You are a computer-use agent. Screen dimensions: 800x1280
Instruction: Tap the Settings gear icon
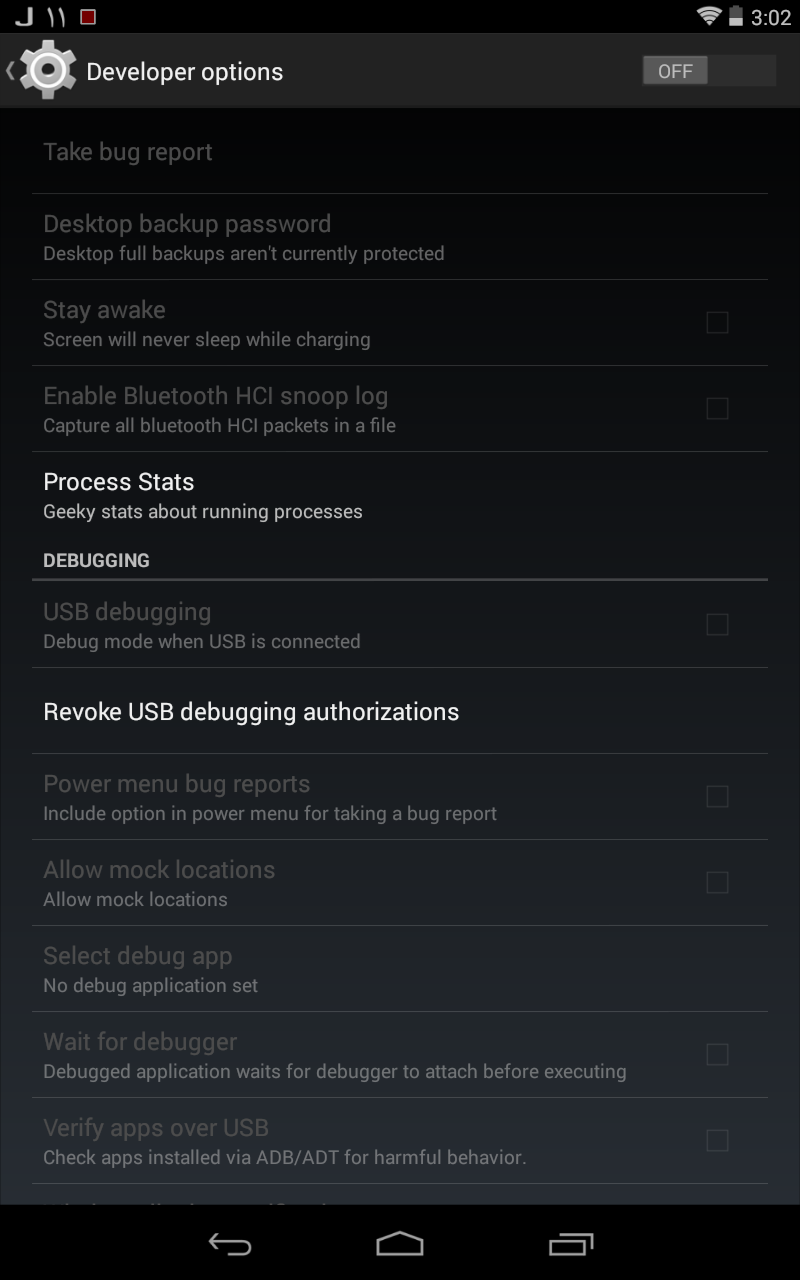click(x=48, y=71)
